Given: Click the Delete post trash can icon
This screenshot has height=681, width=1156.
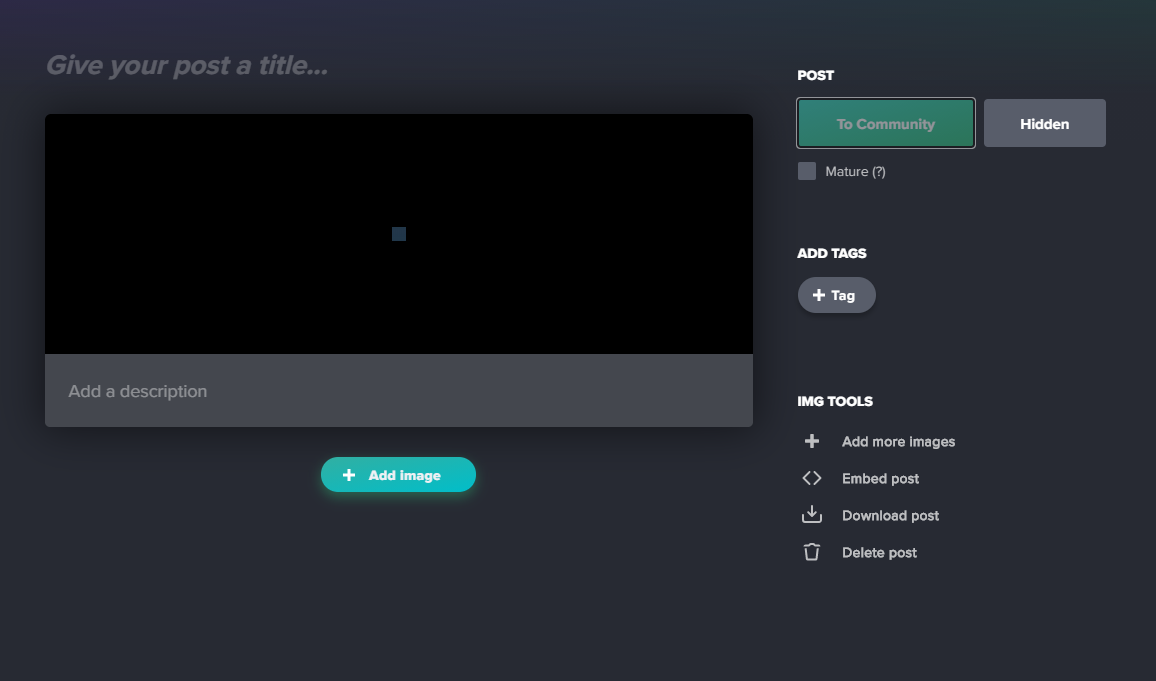Looking at the screenshot, I should point(812,552).
